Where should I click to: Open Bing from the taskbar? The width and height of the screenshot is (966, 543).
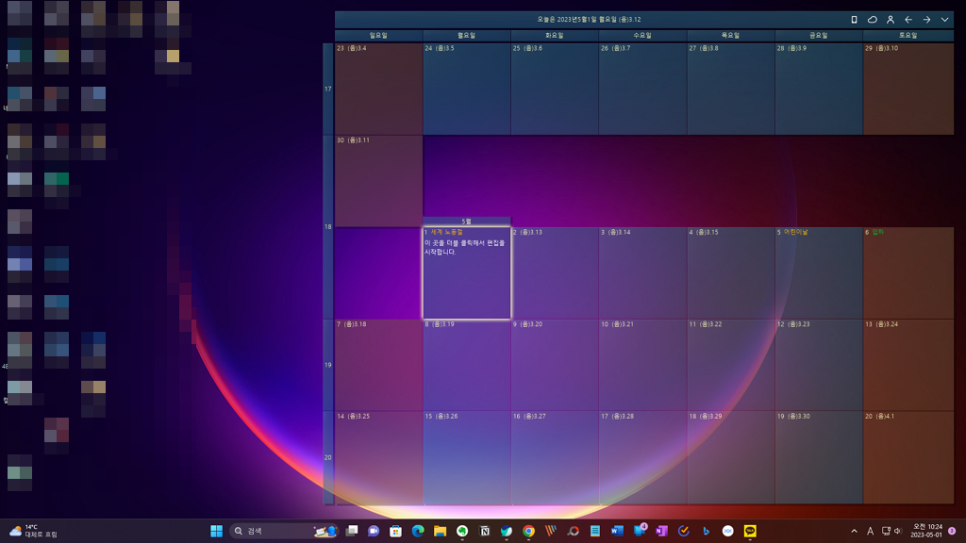(706, 531)
